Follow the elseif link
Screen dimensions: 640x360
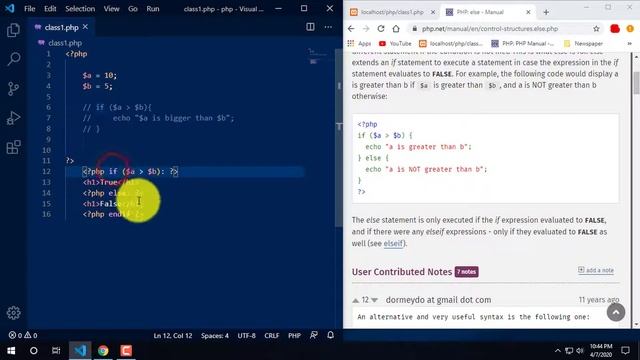393,243
